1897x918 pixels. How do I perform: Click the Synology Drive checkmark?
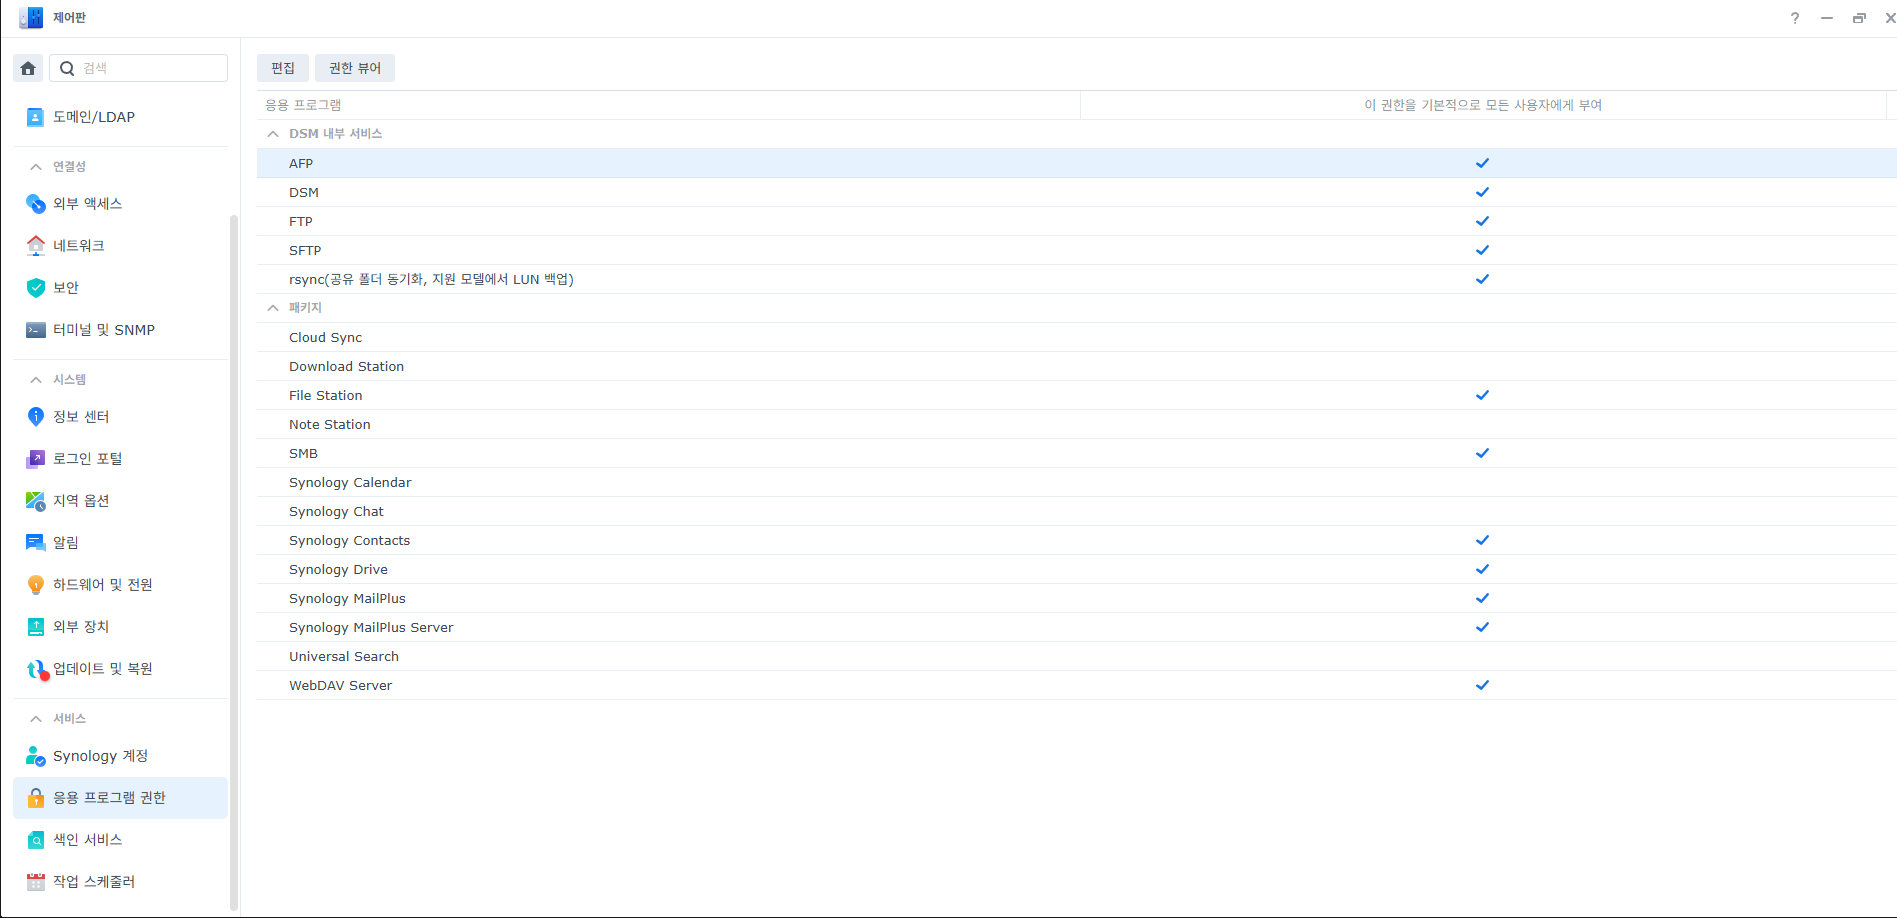pyautogui.click(x=1483, y=569)
